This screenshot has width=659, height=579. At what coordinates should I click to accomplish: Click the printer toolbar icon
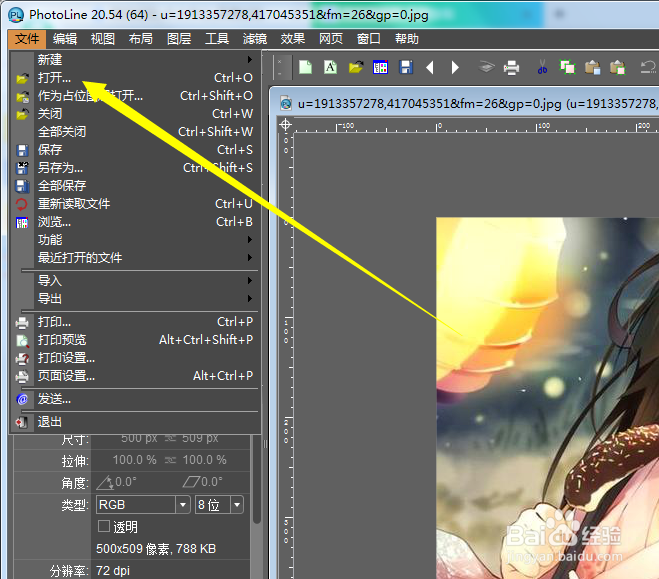tap(511, 67)
